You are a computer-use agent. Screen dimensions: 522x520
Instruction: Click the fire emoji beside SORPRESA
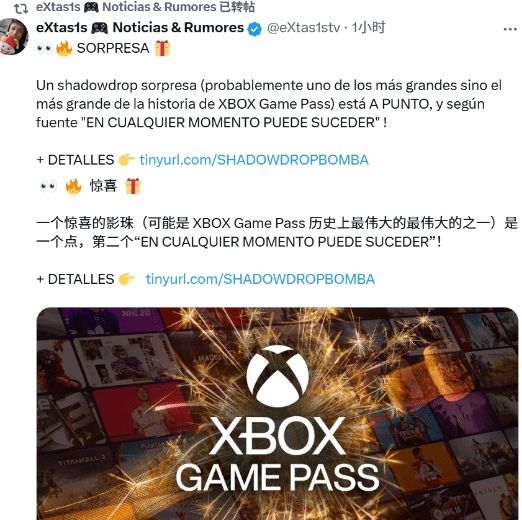pyautogui.click(x=64, y=49)
